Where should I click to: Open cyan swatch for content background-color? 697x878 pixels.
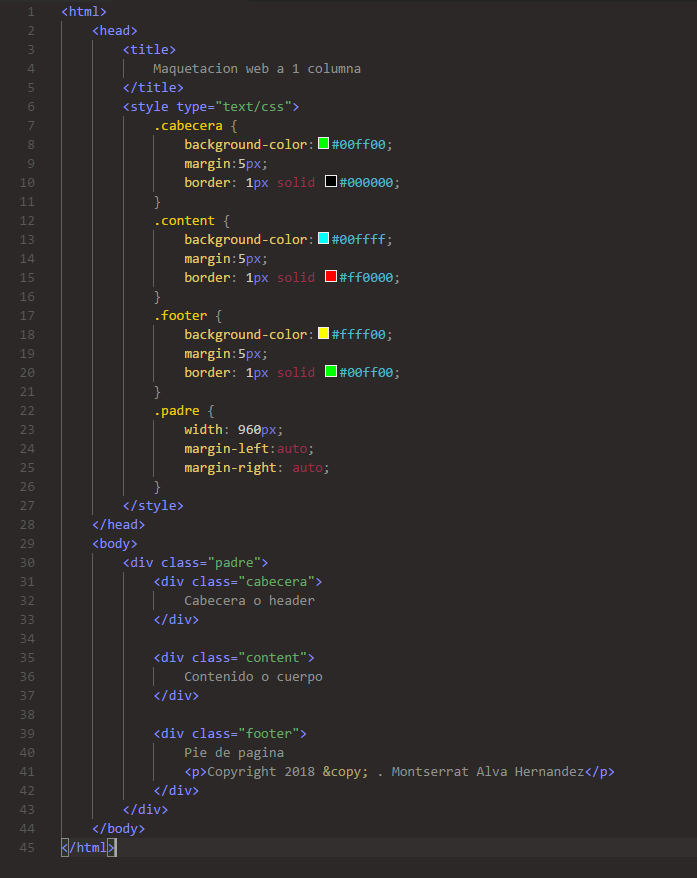(324, 239)
